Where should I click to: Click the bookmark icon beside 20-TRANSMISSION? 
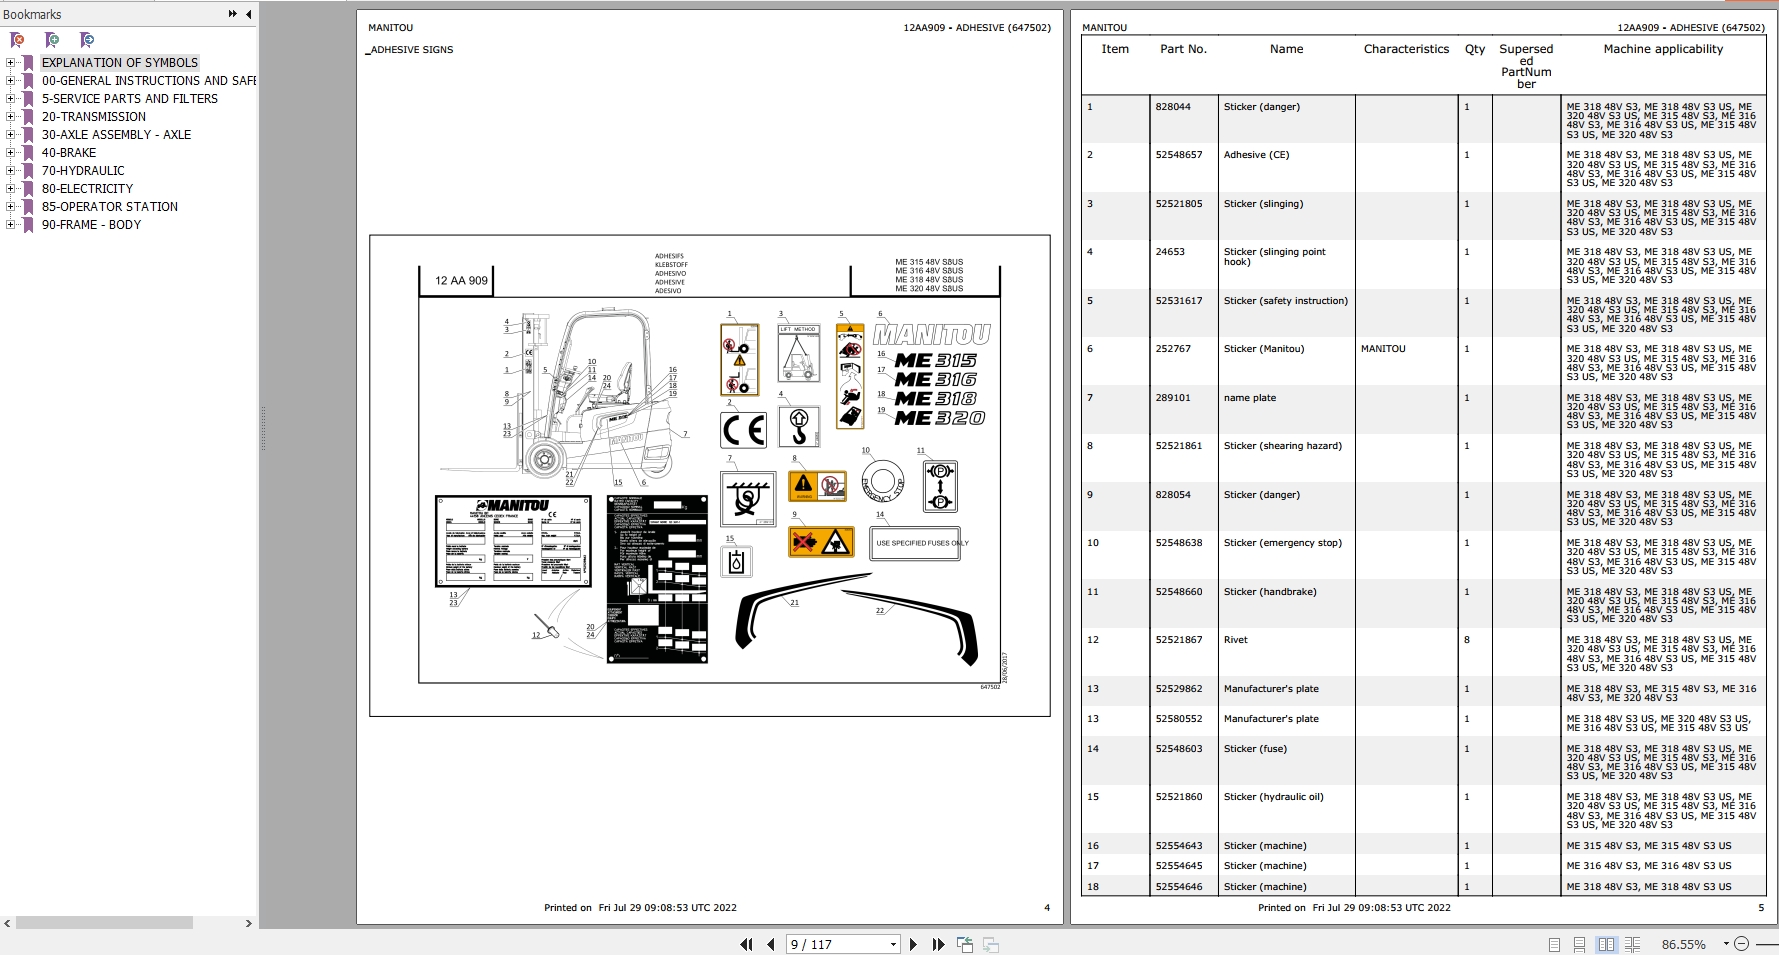pos(28,117)
